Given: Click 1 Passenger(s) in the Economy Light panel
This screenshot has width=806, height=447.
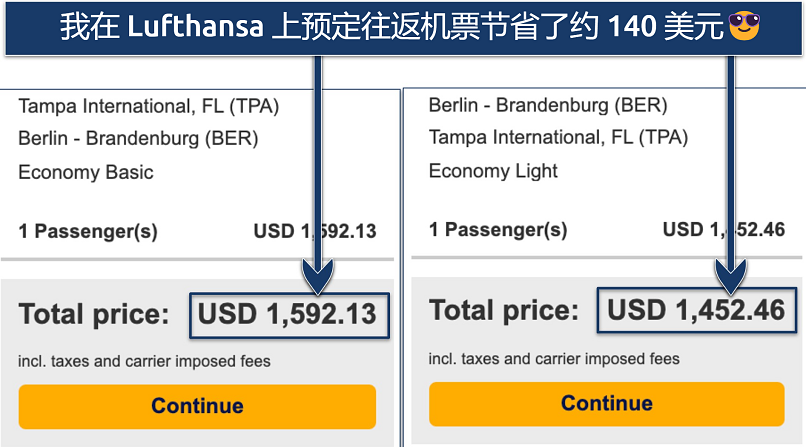Looking at the screenshot, I should pyautogui.click(x=498, y=230).
